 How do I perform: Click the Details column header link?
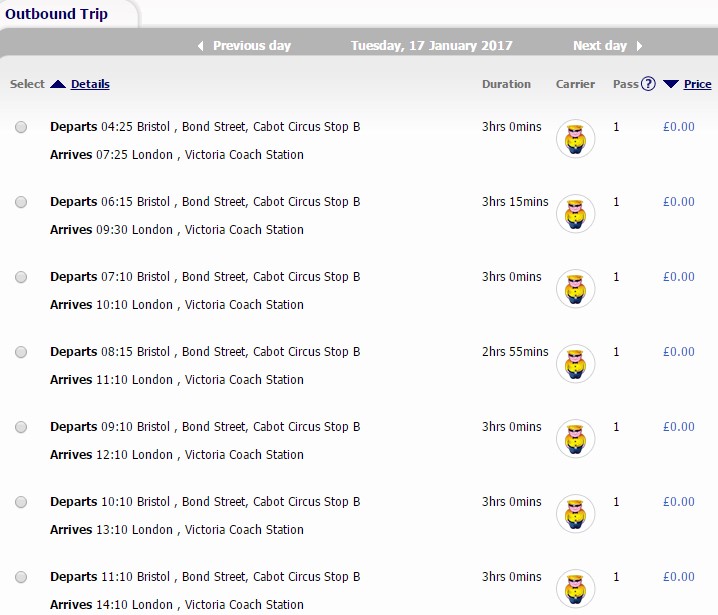coord(90,84)
